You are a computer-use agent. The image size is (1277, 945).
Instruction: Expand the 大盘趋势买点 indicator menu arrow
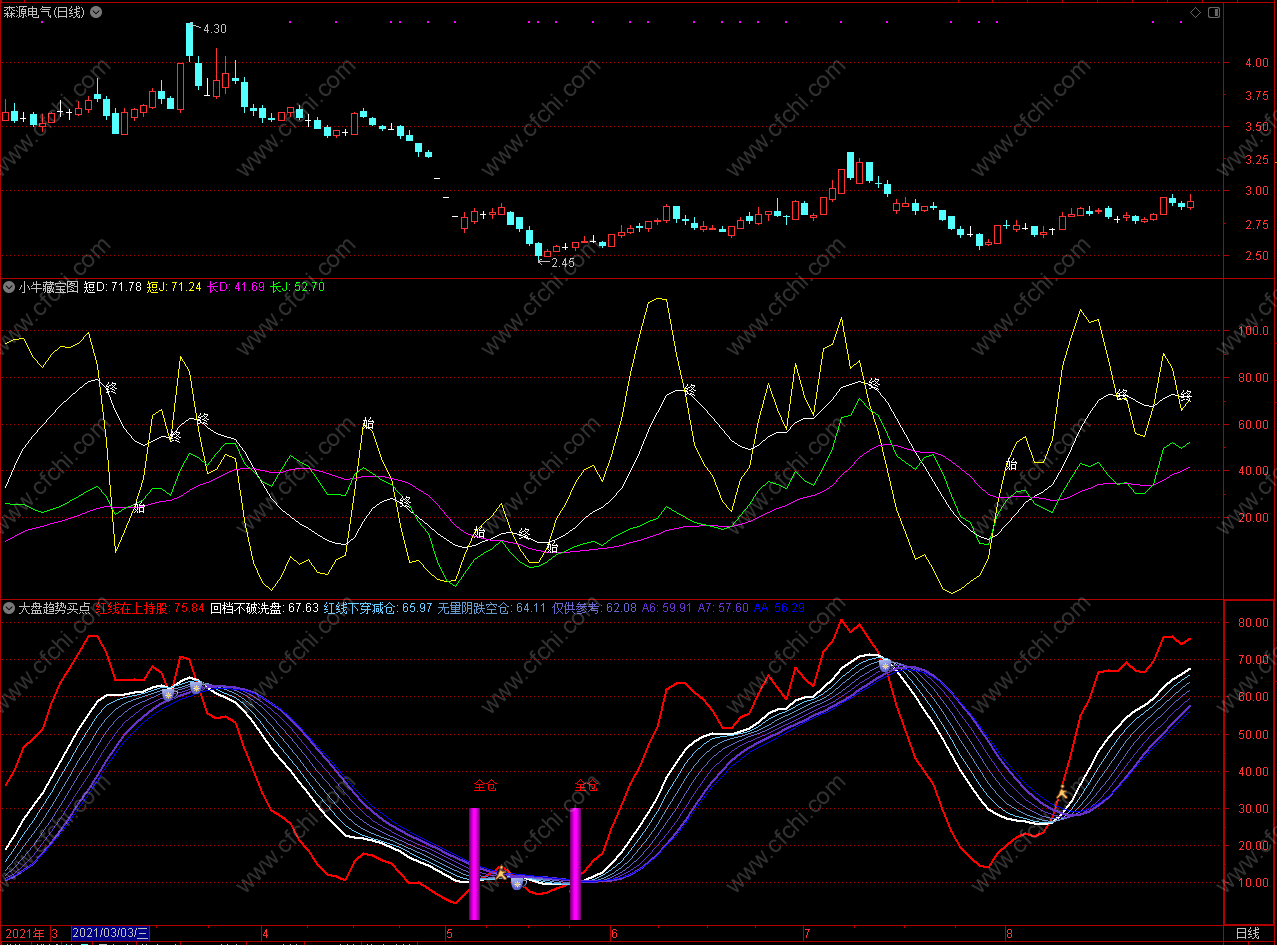9,607
